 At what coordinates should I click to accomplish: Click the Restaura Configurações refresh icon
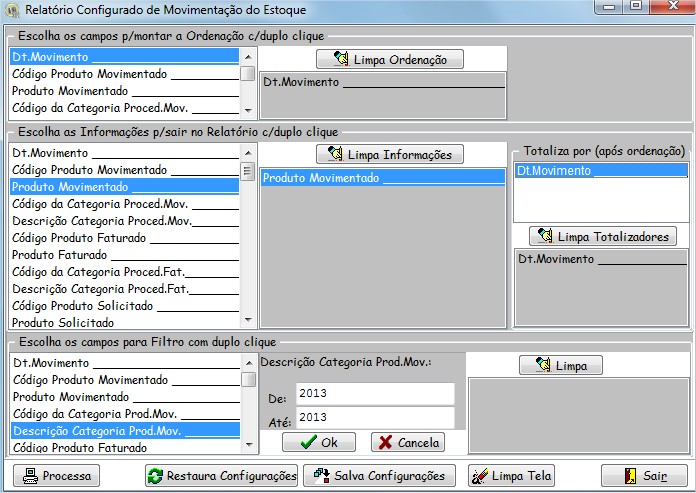click(x=155, y=475)
